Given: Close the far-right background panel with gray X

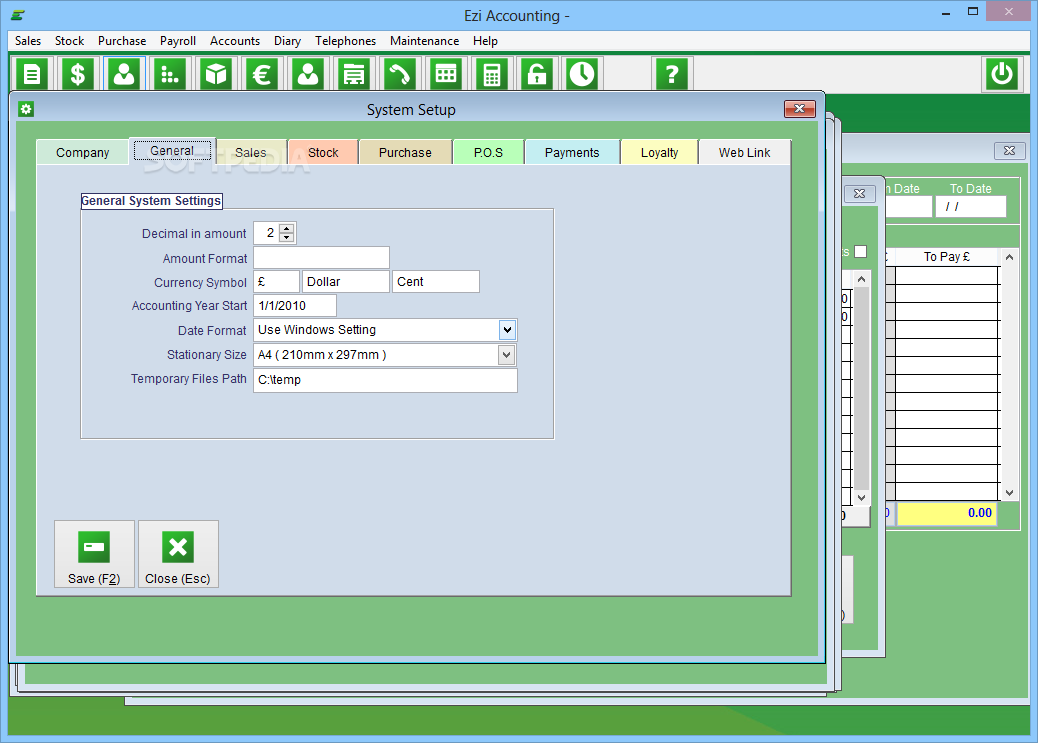Looking at the screenshot, I should [x=1010, y=151].
